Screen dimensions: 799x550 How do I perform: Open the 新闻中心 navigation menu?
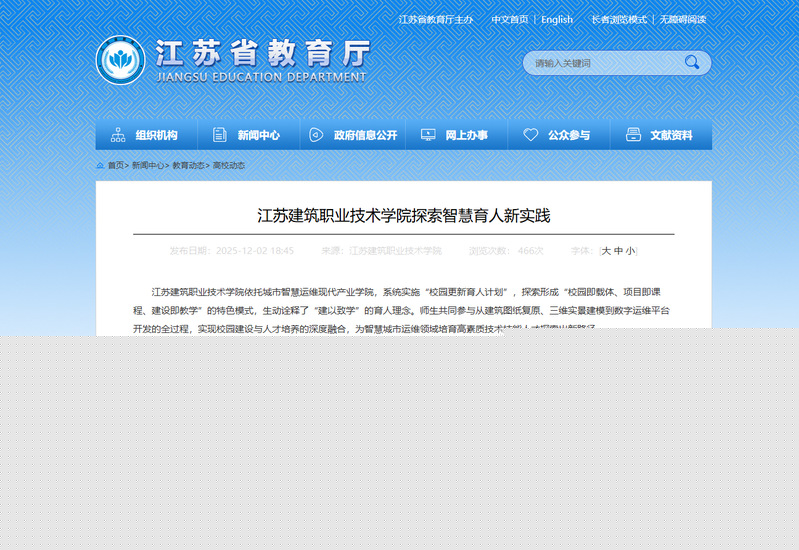pyautogui.click(x=258, y=135)
